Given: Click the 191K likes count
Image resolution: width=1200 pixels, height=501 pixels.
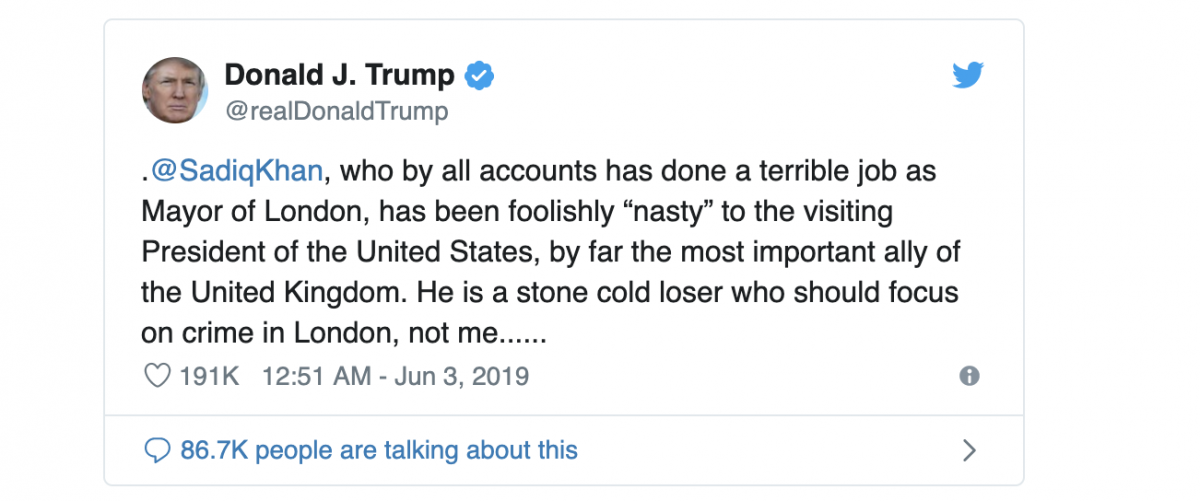Looking at the screenshot, I should tap(209, 376).
